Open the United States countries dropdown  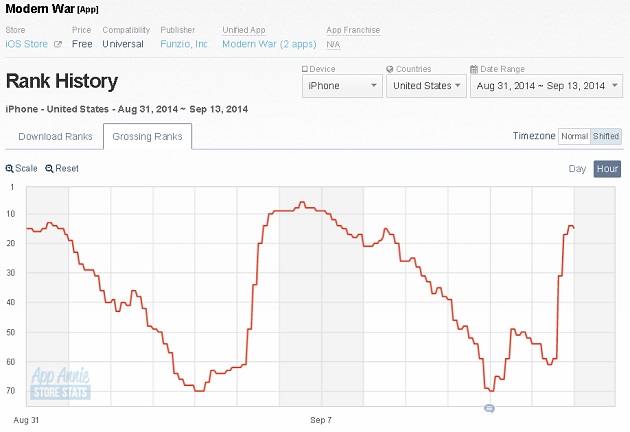click(426, 86)
